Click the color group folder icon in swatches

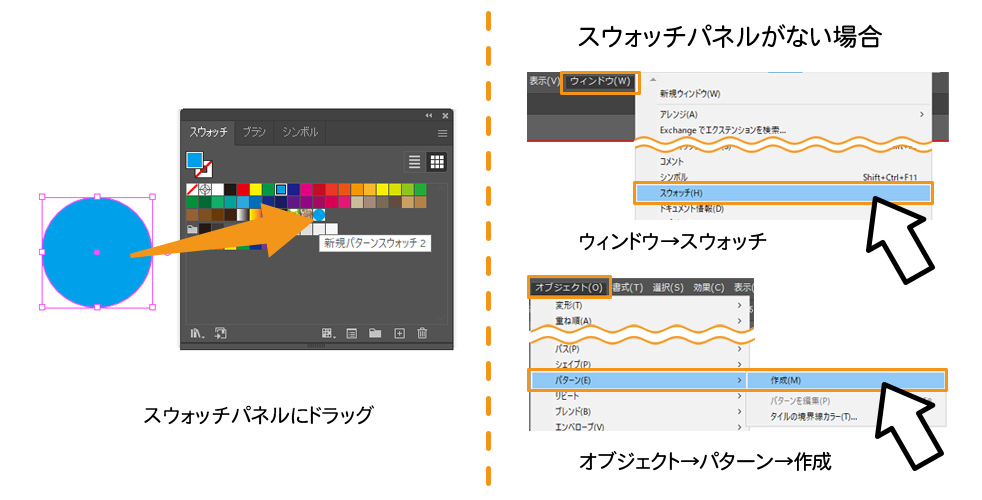point(192,229)
